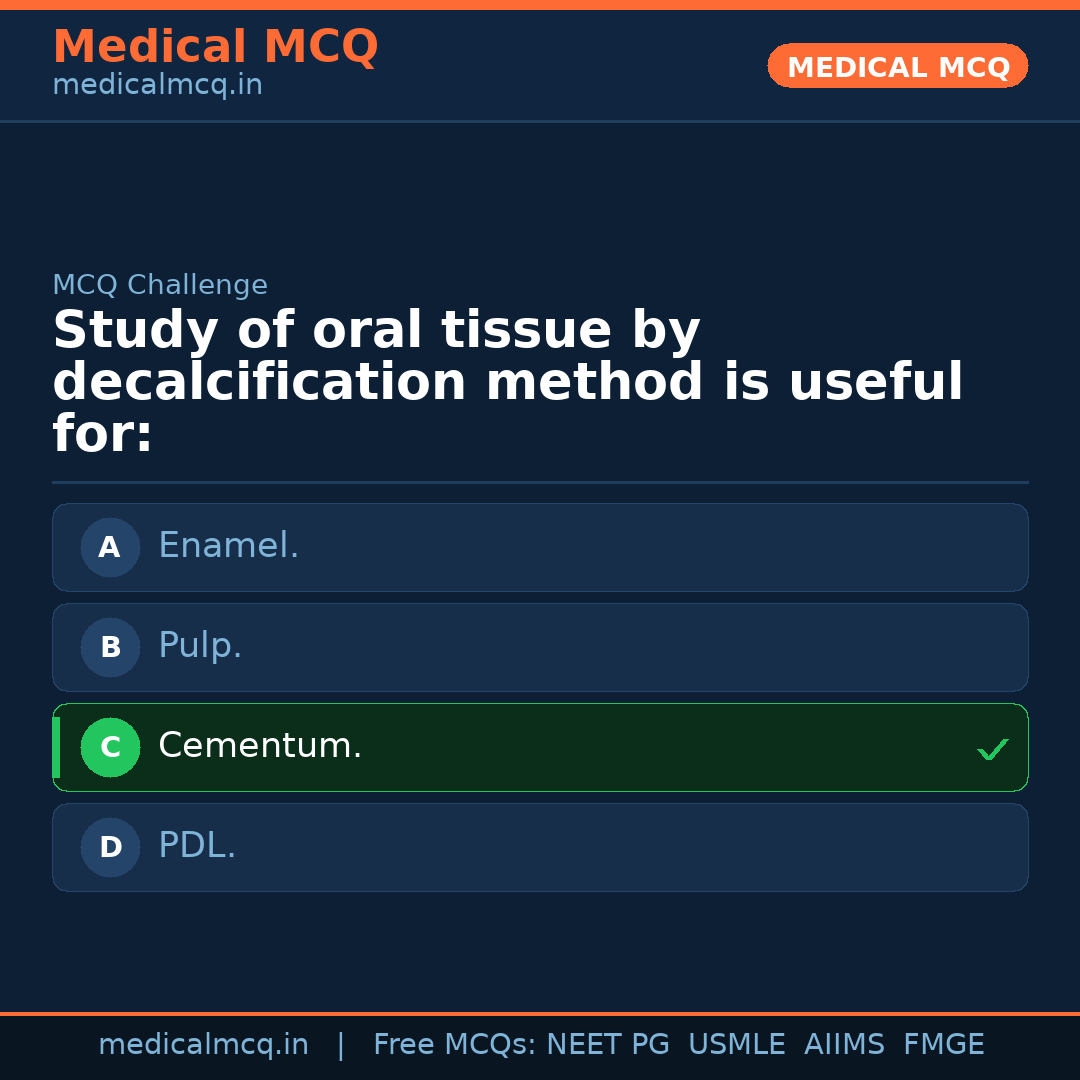Expand the MCQ Challenge label
The image size is (1080, 1080).
click(x=159, y=285)
